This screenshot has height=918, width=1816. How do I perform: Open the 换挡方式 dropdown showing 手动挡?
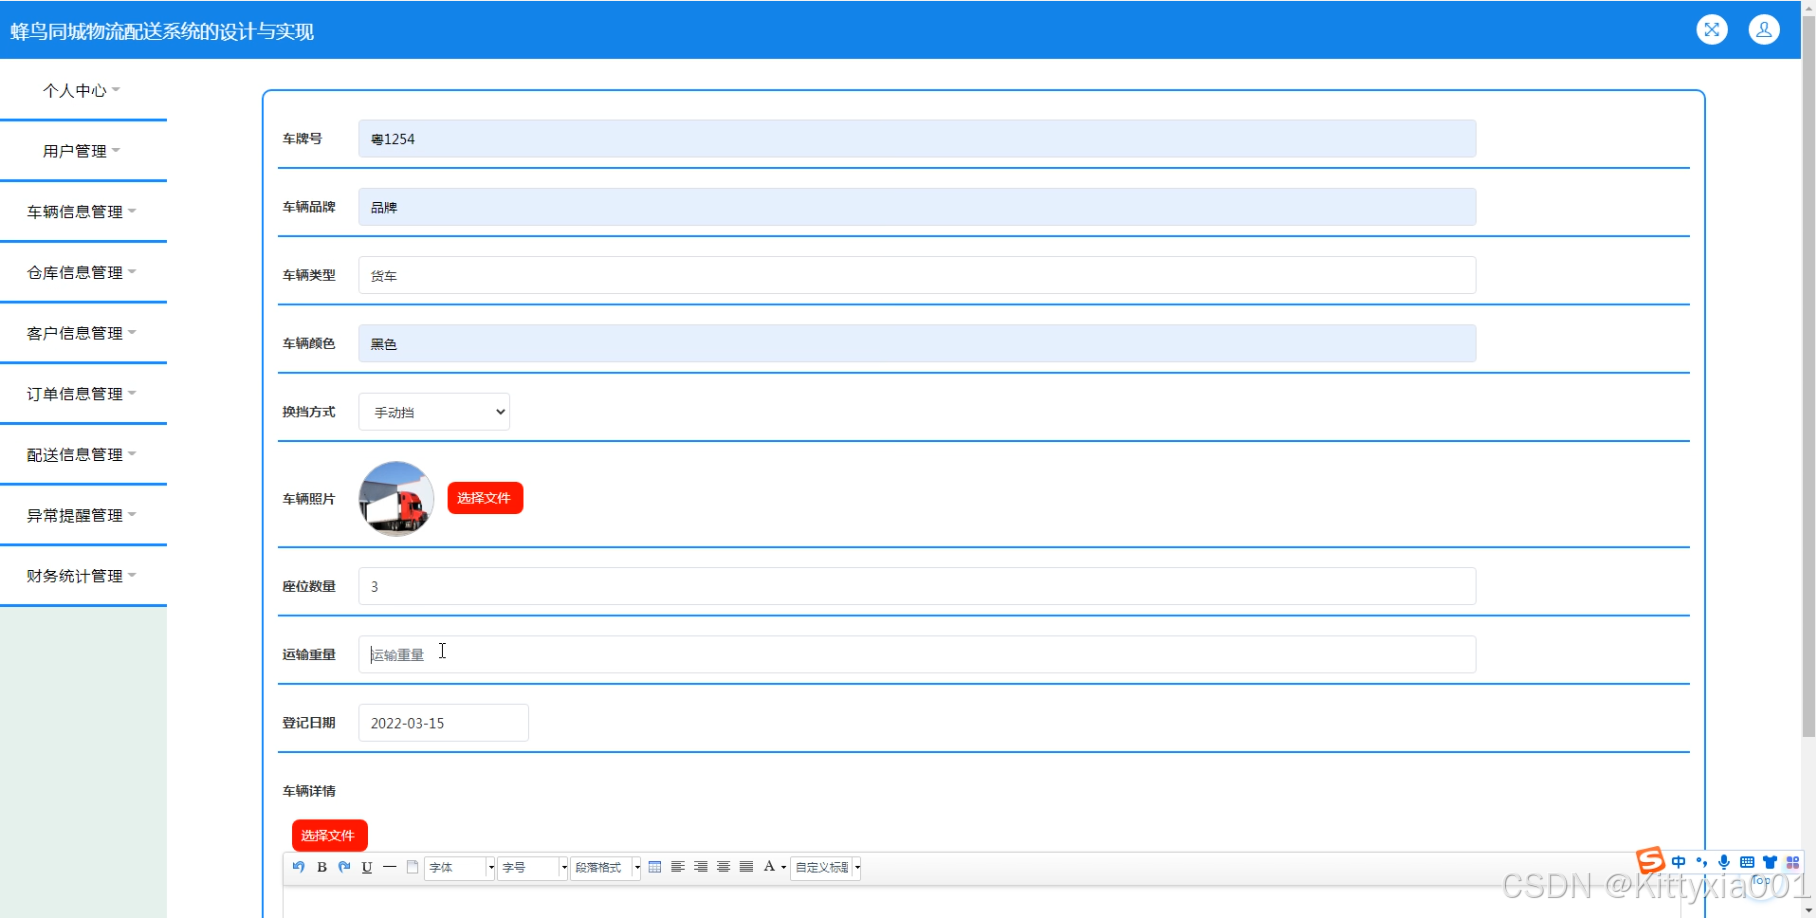434,412
